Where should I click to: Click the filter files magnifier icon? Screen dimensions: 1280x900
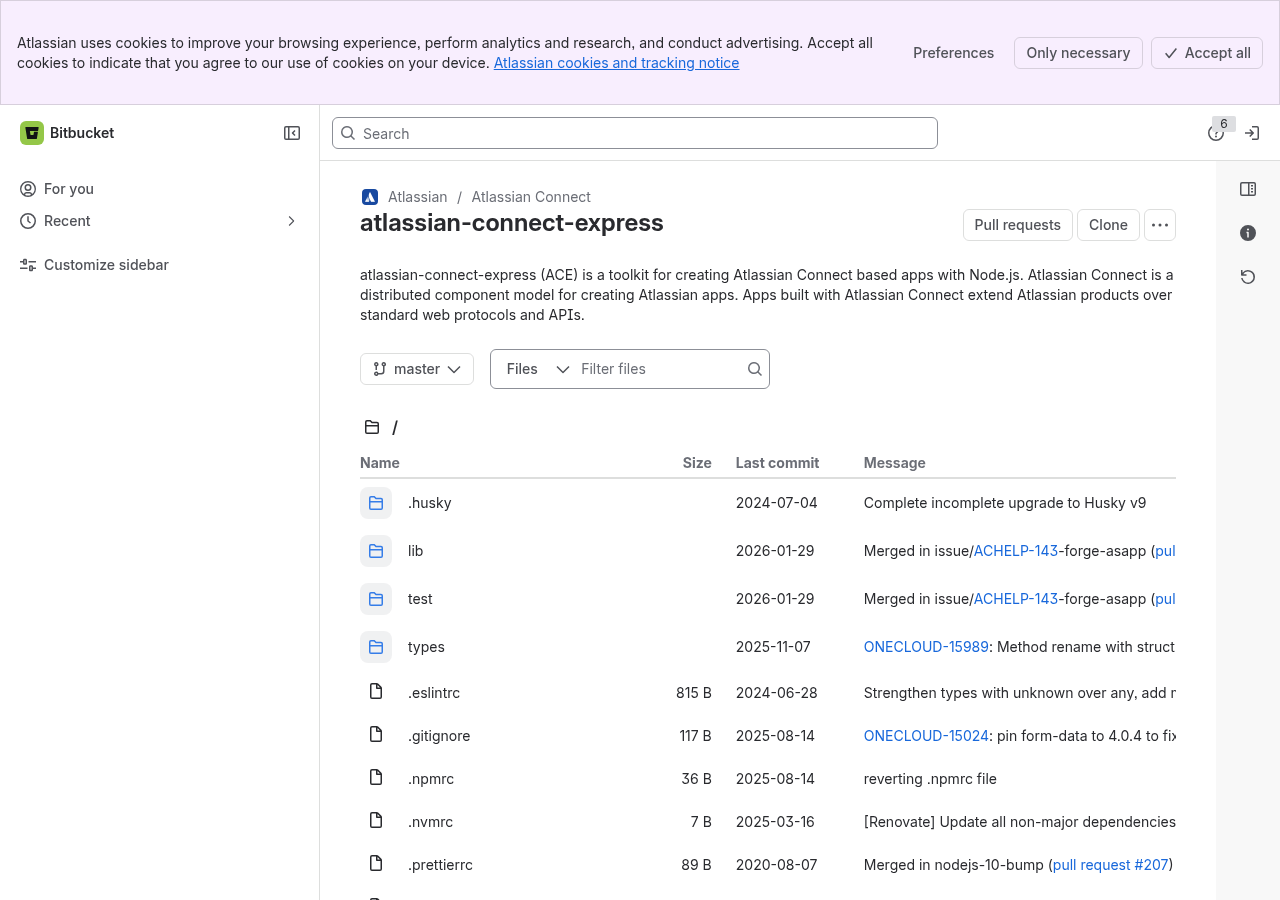coord(755,369)
